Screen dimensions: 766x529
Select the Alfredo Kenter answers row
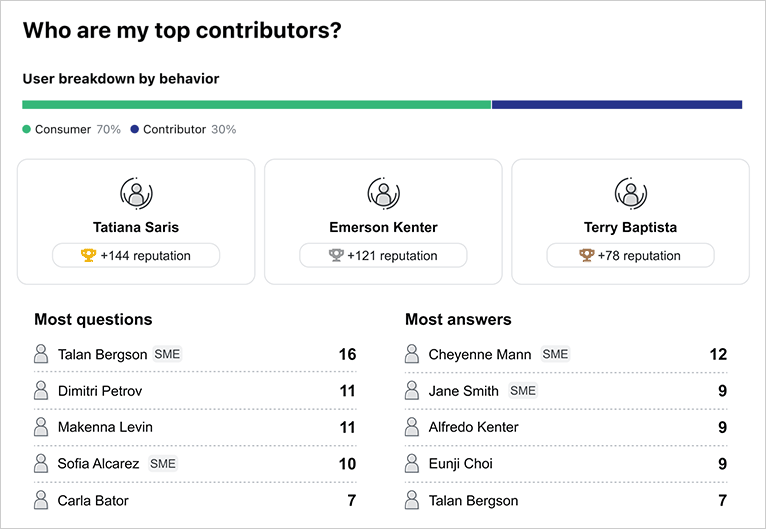[565, 427]
